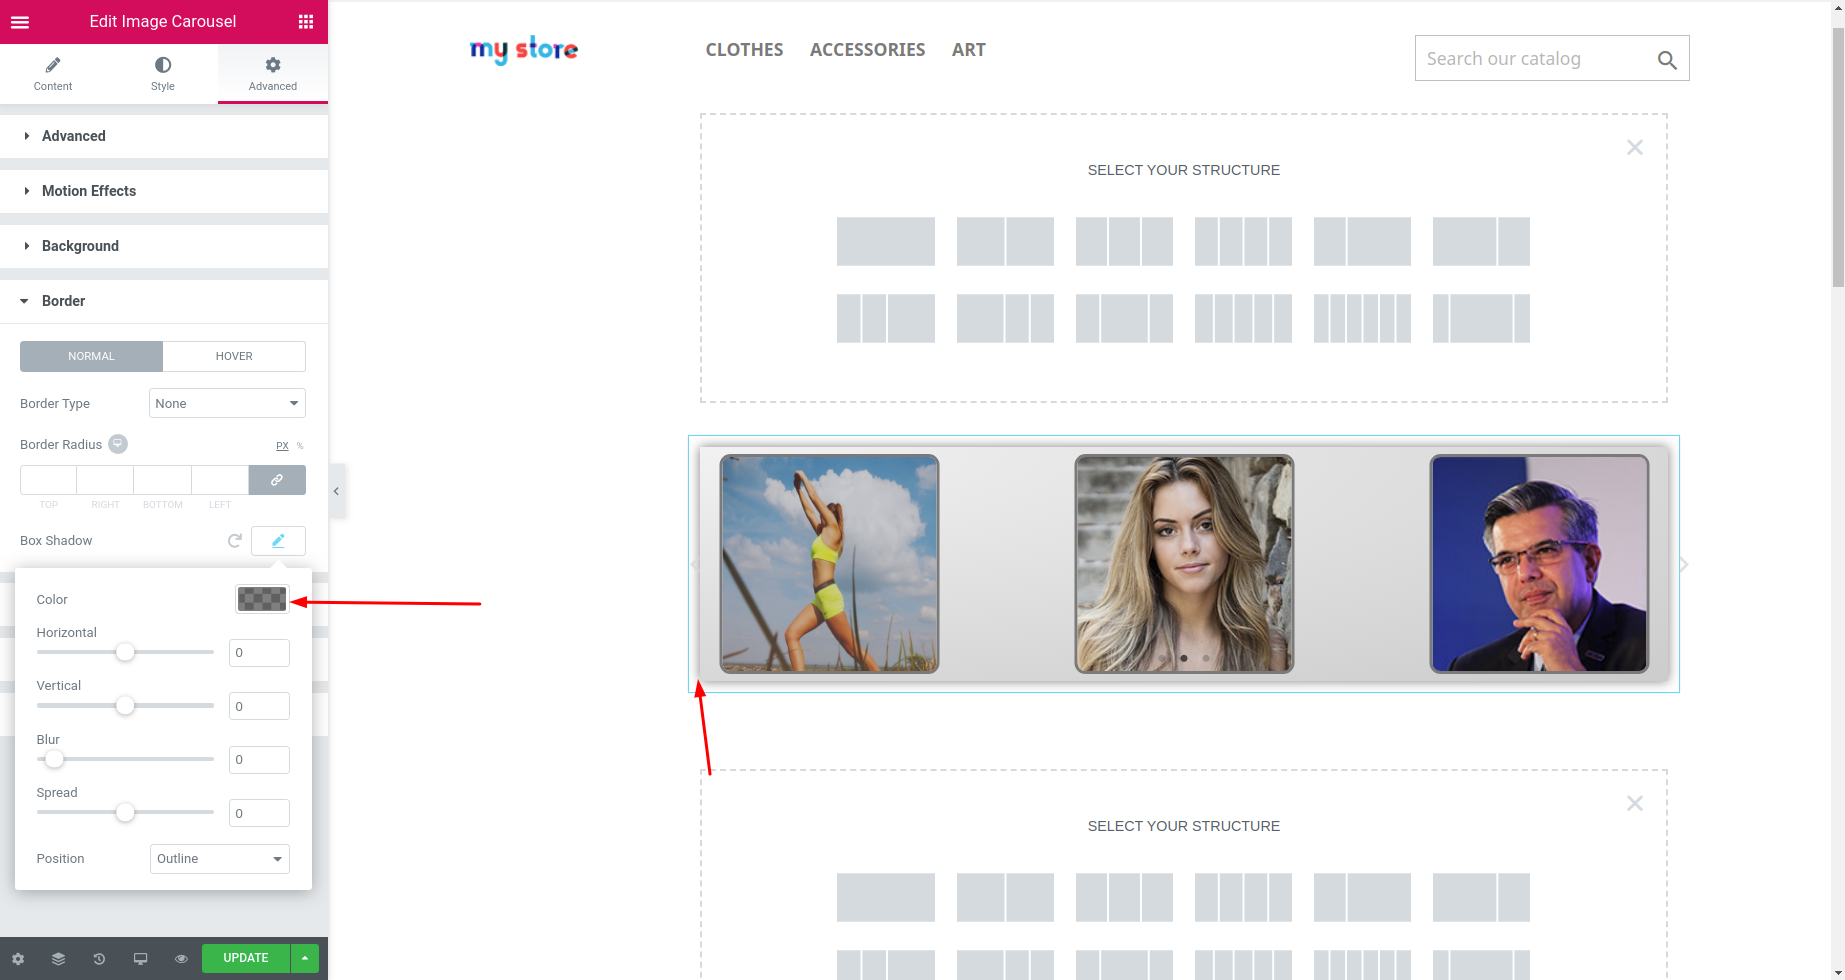Close the lower structure selector
1845x980 pixels.
click(x=1635, y=803)
